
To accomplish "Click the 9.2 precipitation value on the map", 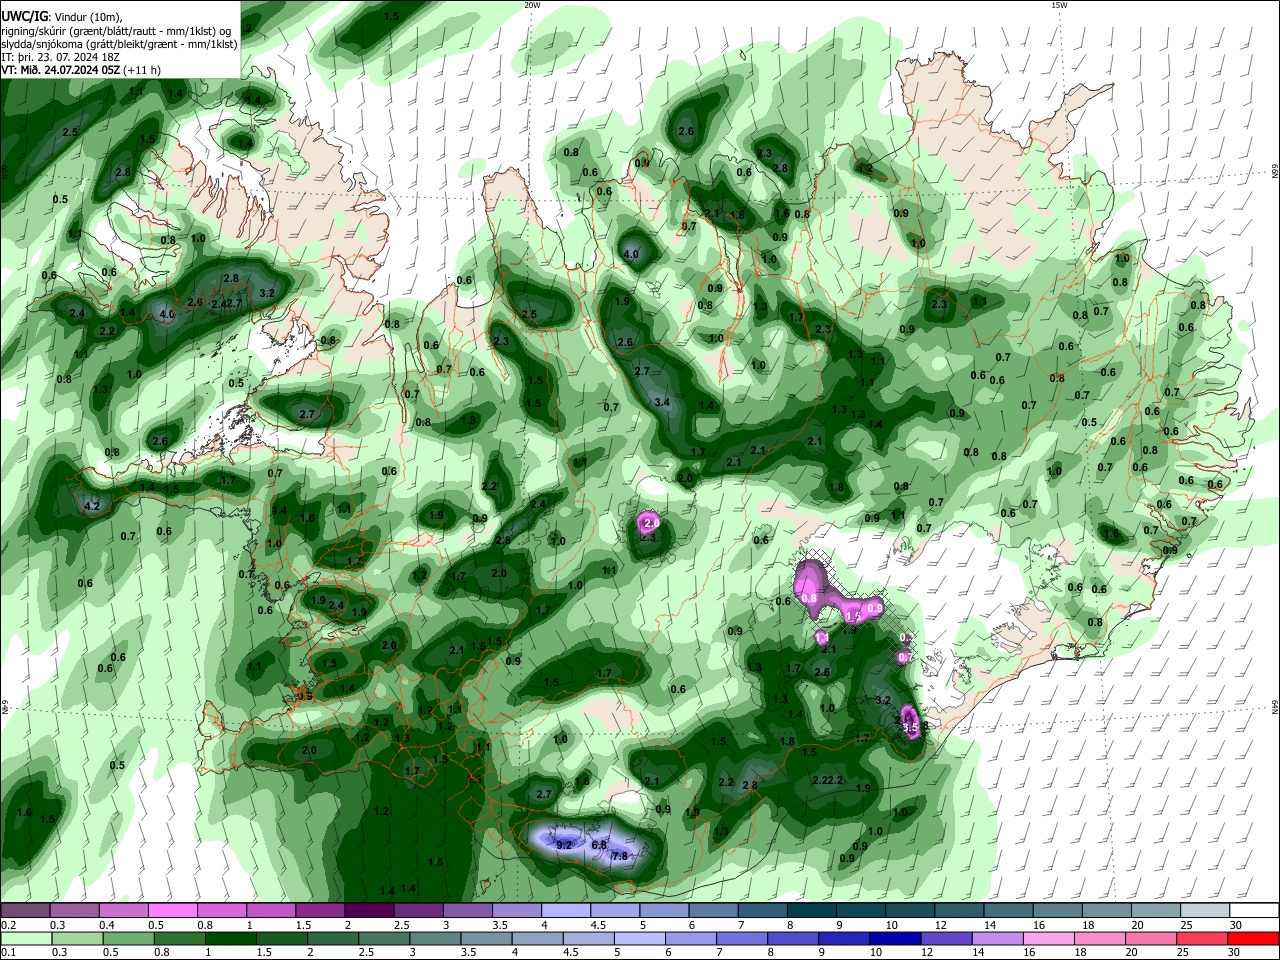I will 564,845.
